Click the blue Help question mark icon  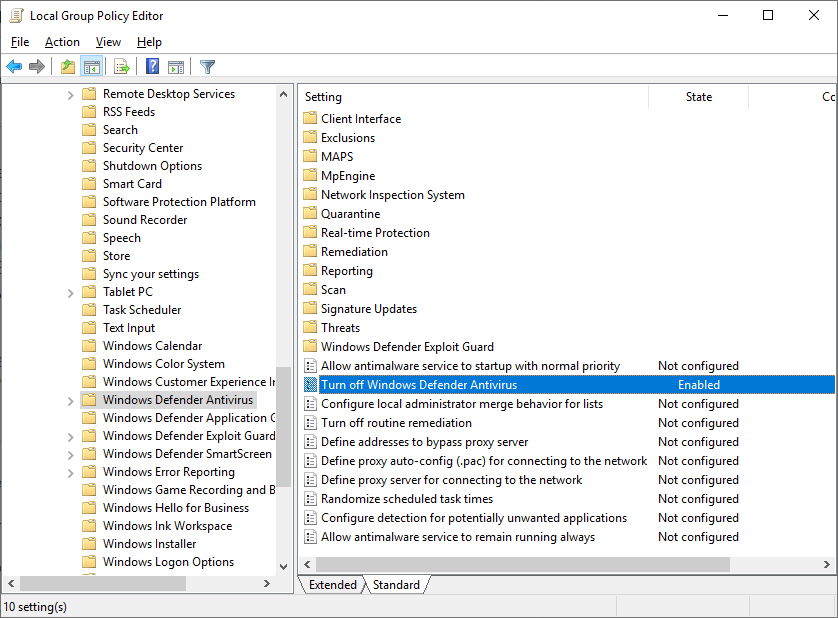click(152, 66)
